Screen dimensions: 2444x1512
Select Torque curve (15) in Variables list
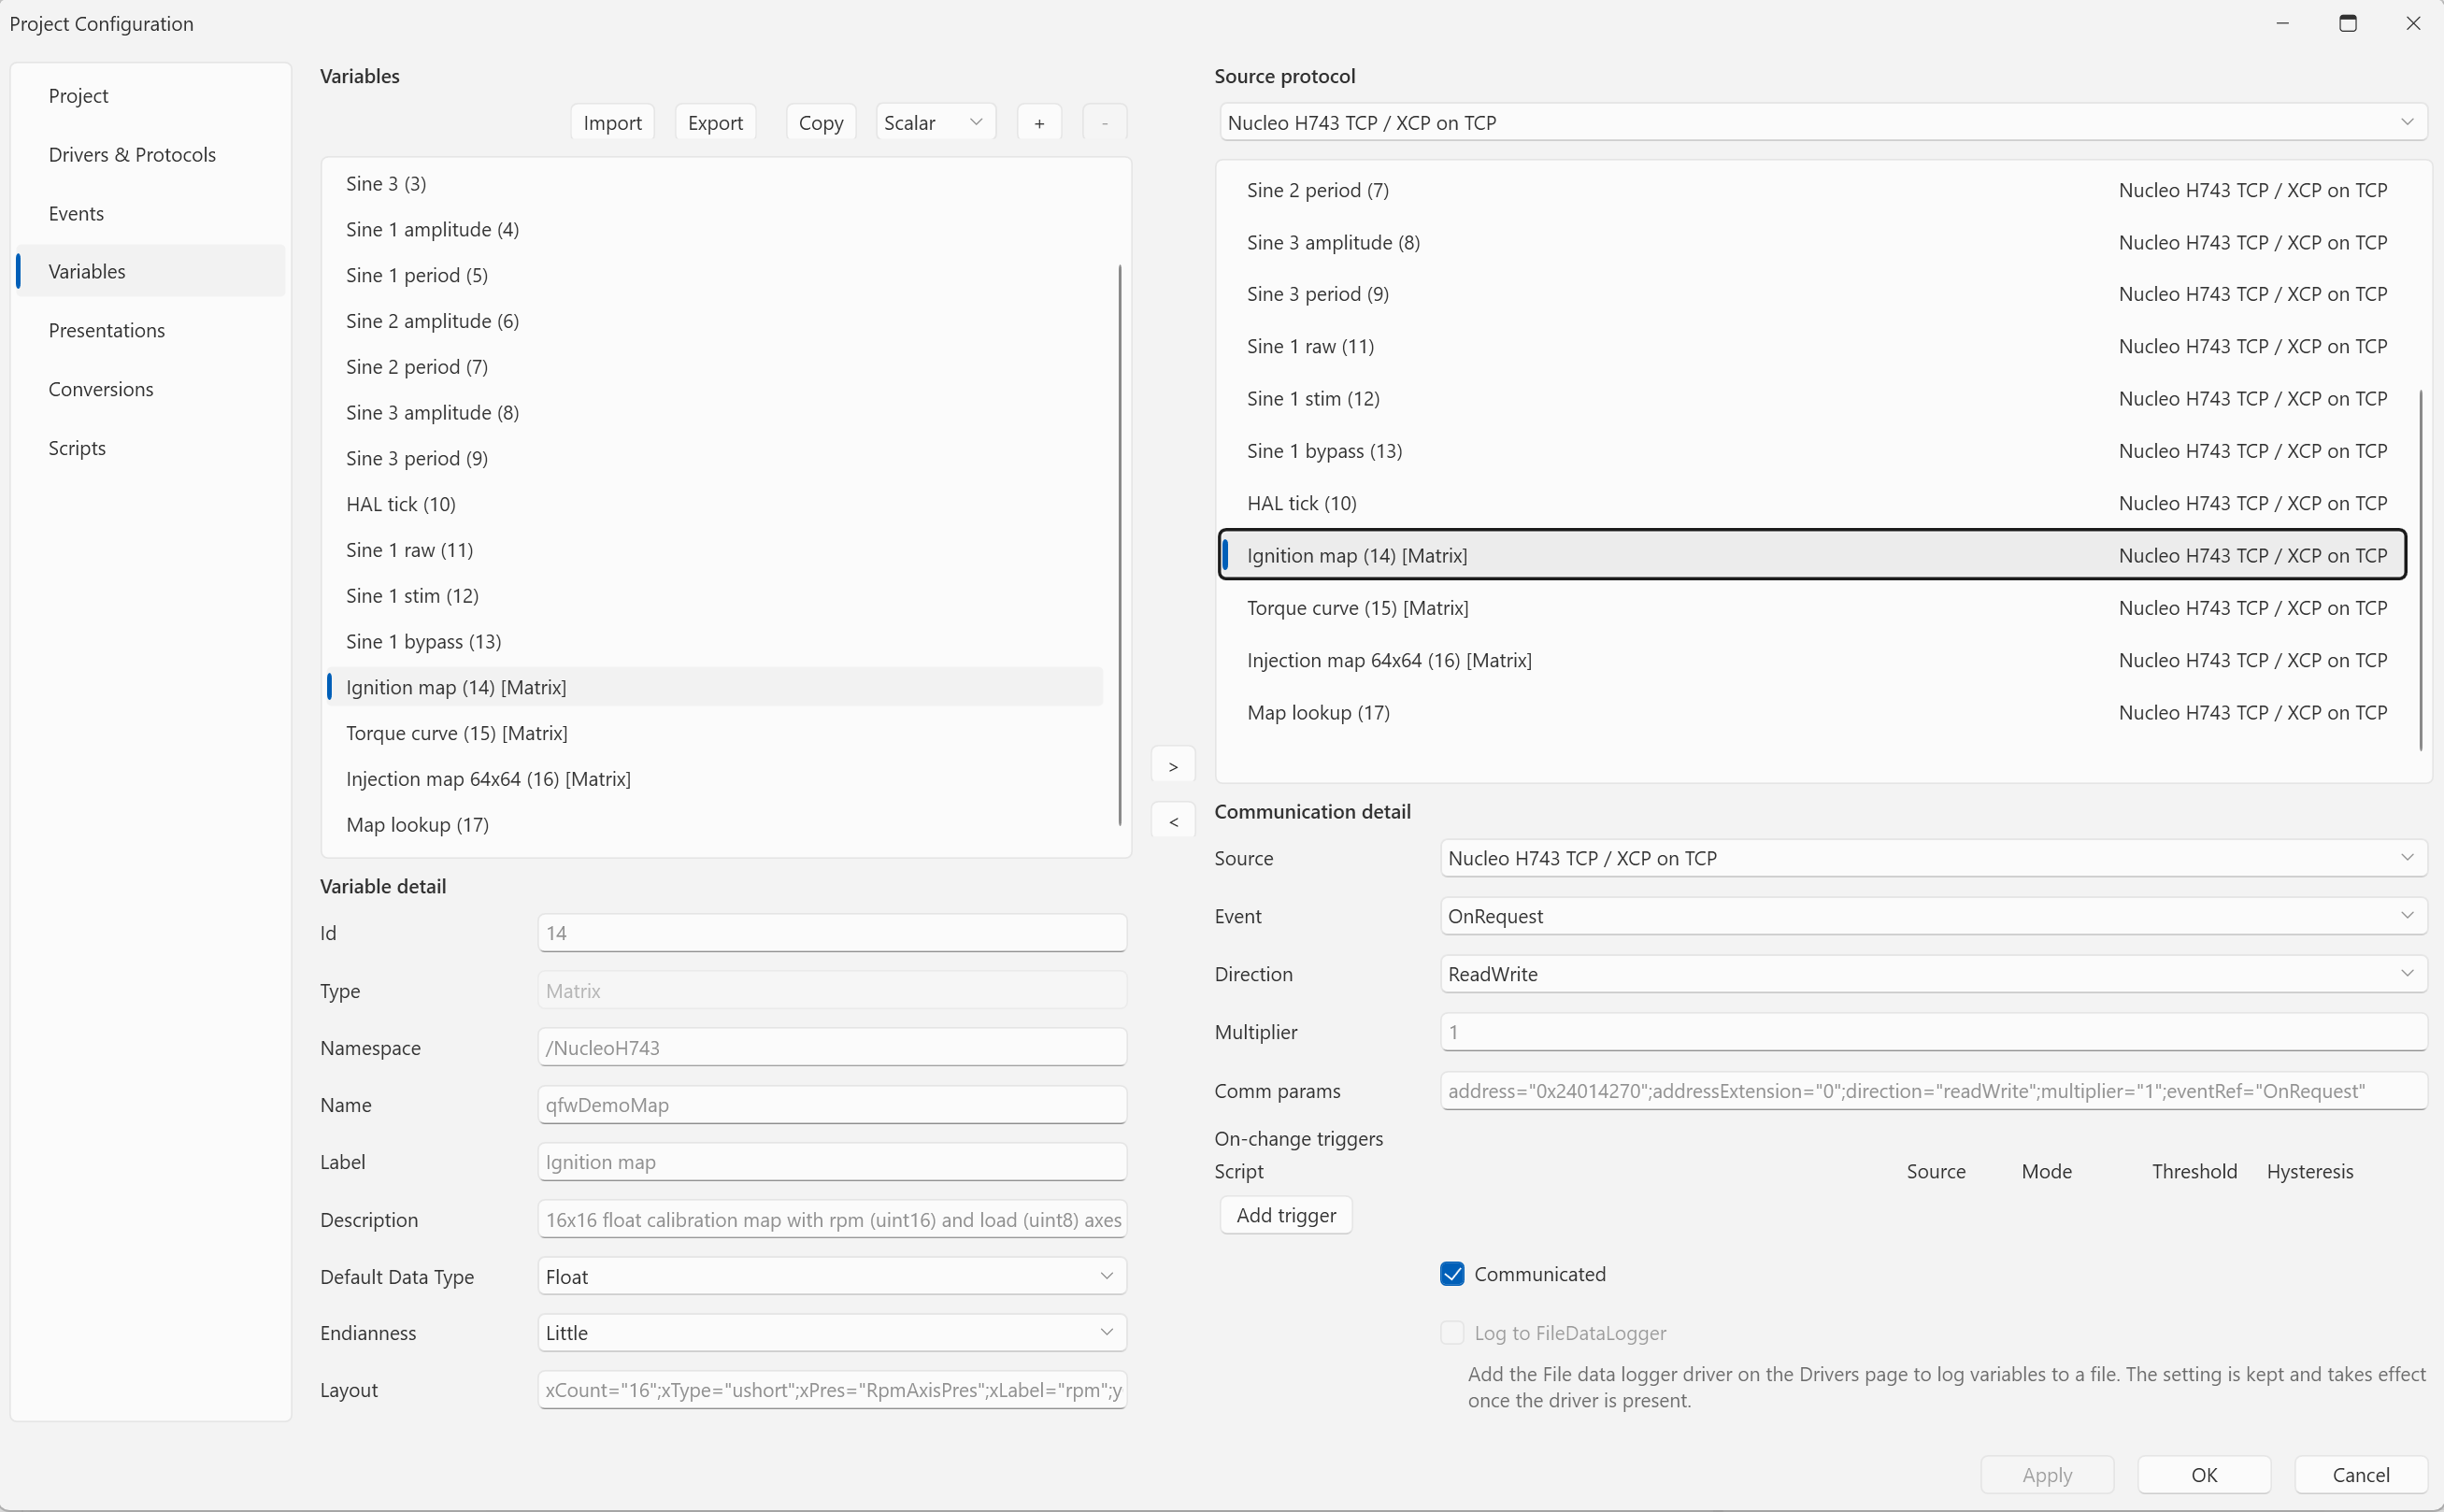(715, 733)
